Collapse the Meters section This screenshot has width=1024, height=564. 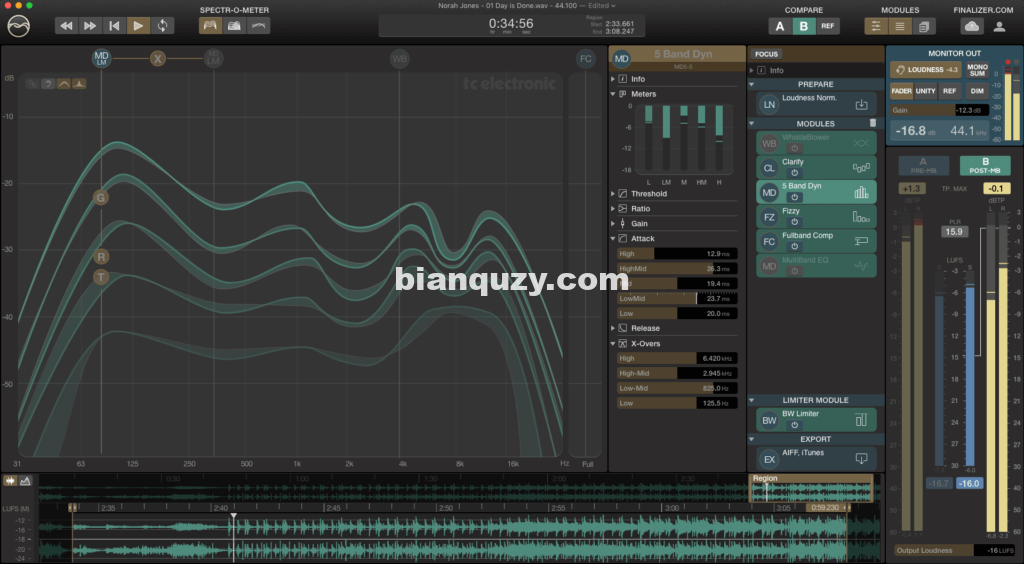point(613,94)
